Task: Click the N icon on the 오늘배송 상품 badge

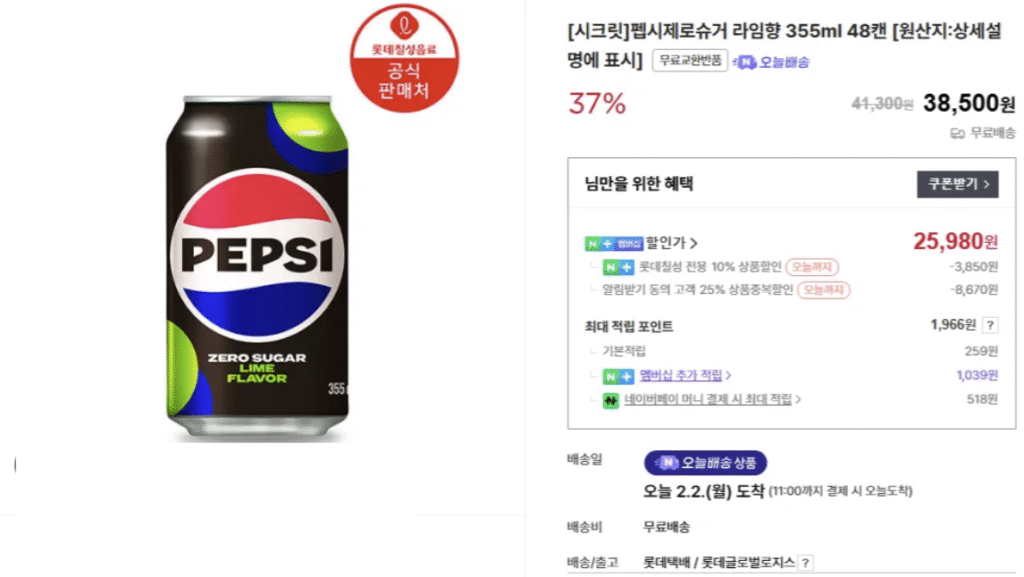Action: (668, 460)
